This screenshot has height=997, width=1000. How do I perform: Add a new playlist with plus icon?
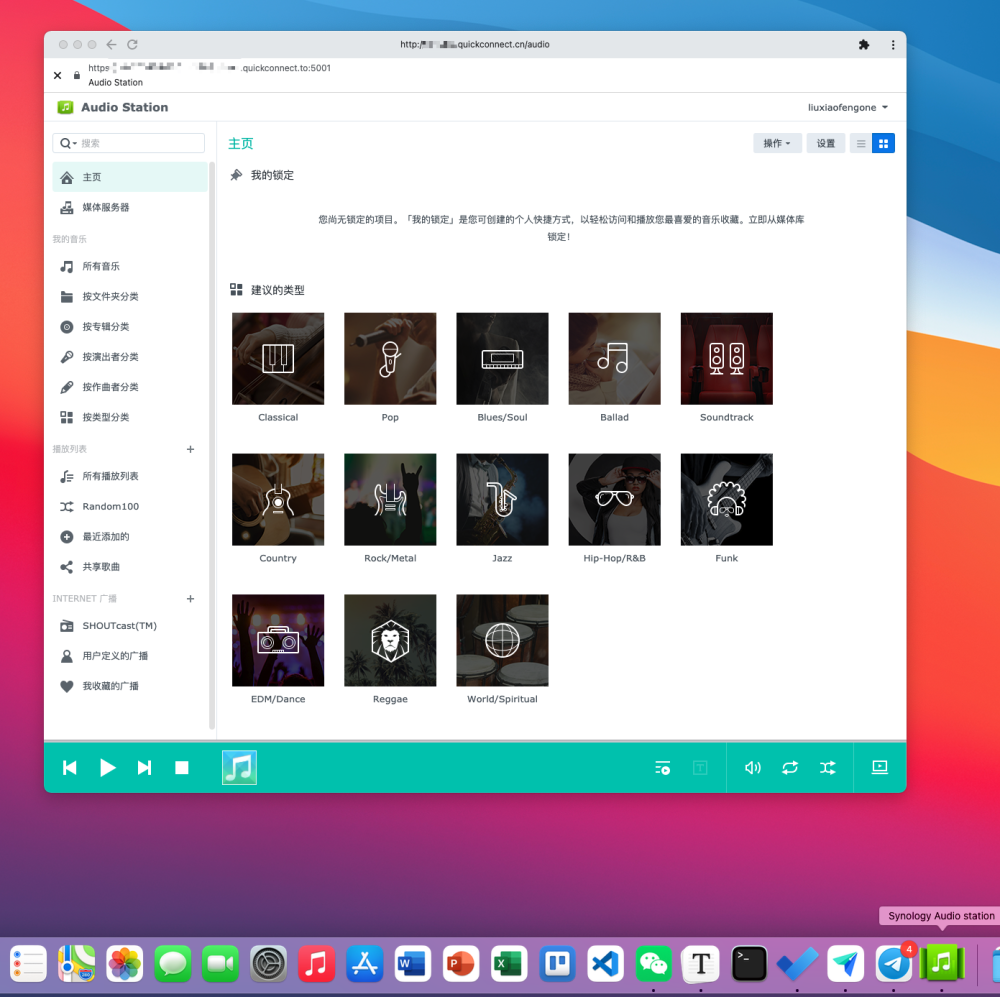[190, 449]
